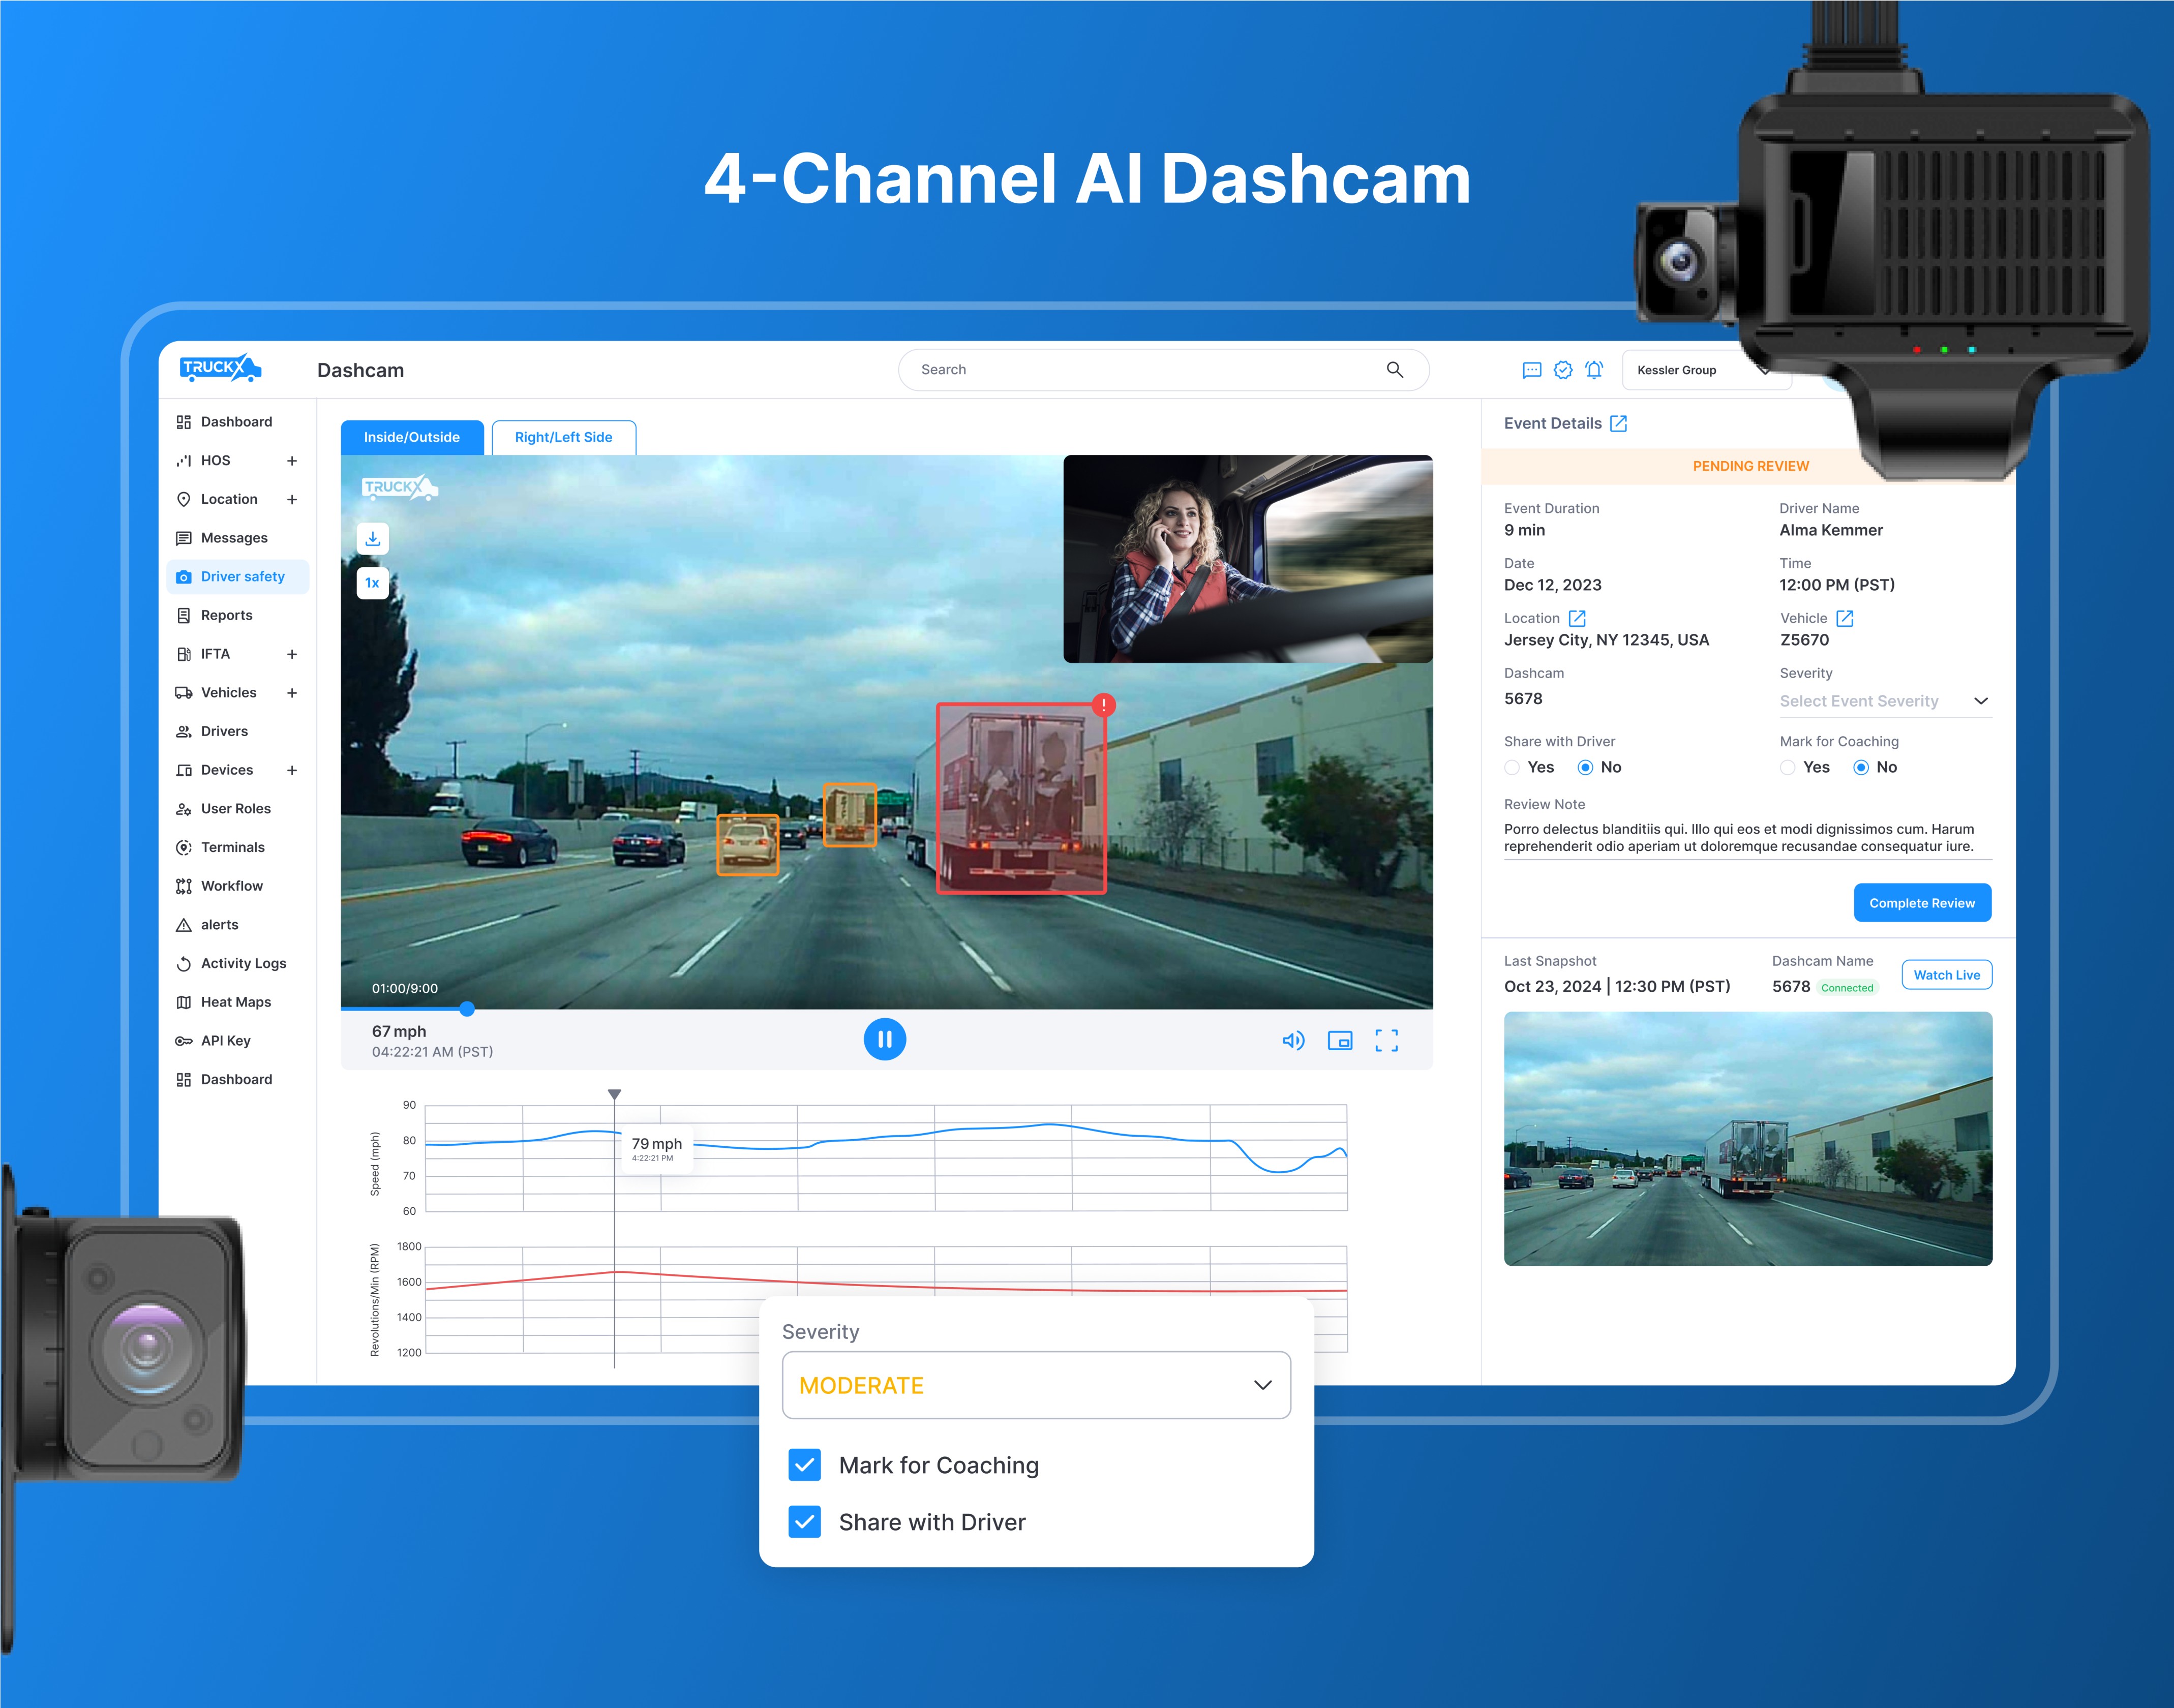Switch to the Right/Left Side tab
This screenshot has width=2174, height=1708.
(x=564, y=436)
